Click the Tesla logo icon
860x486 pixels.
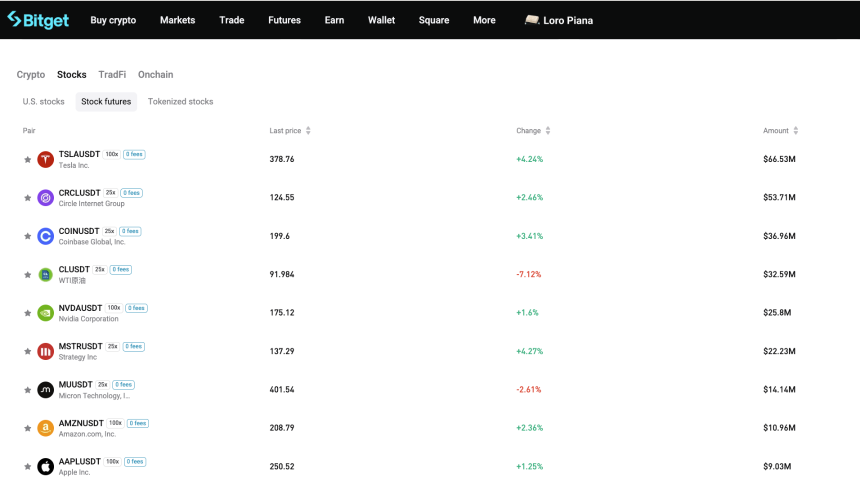point(46,160)
